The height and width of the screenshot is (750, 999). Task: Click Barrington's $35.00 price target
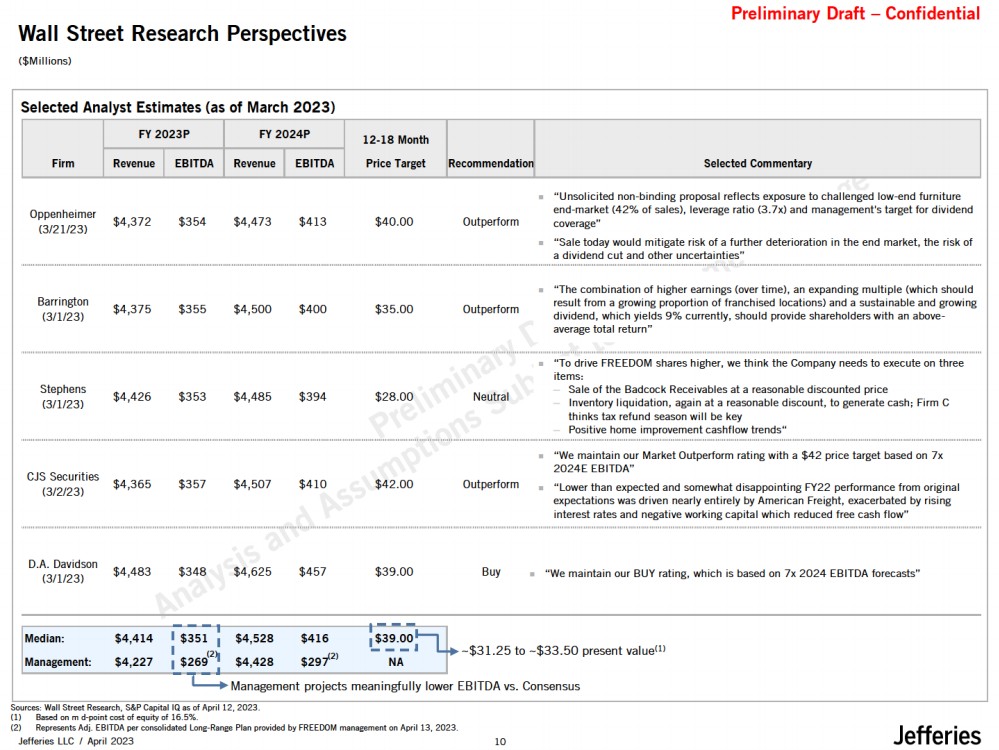tap(393, 309)
